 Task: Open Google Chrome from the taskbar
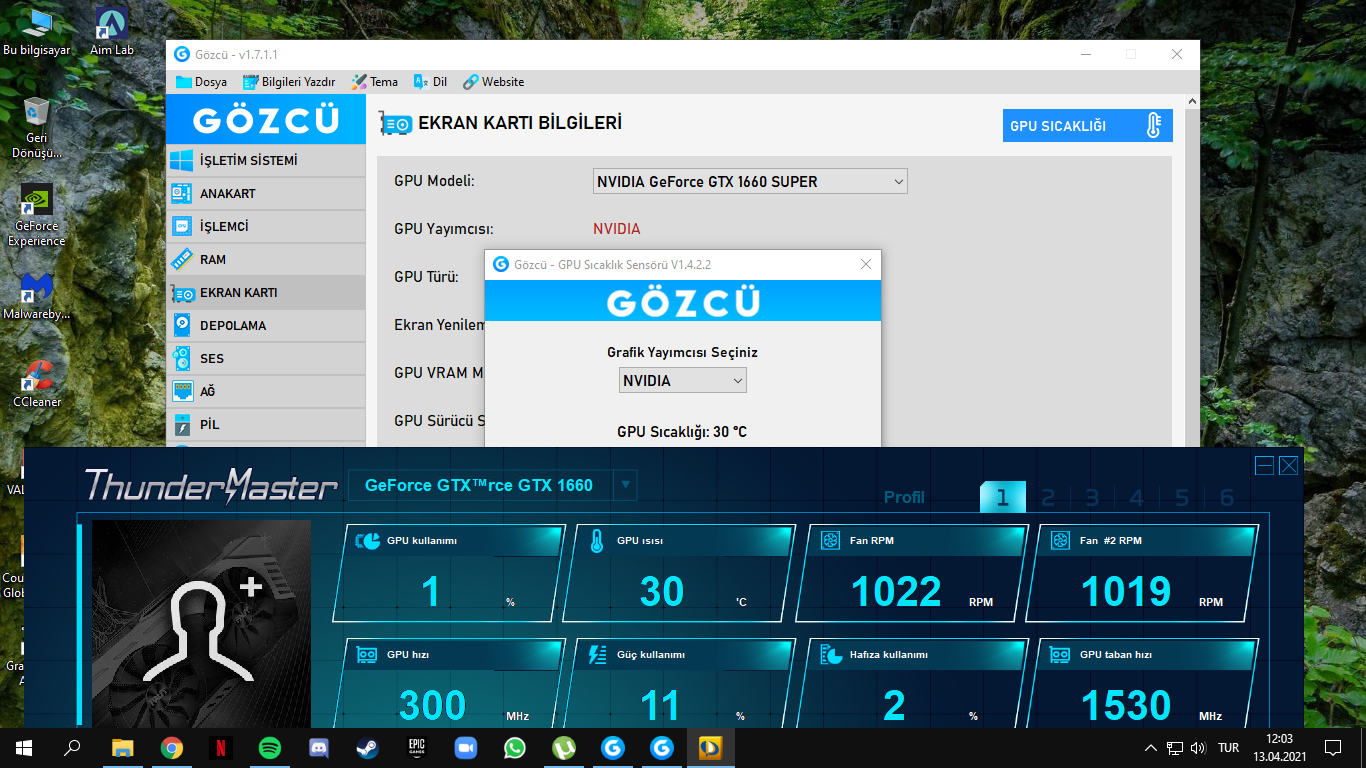(171, 747)
